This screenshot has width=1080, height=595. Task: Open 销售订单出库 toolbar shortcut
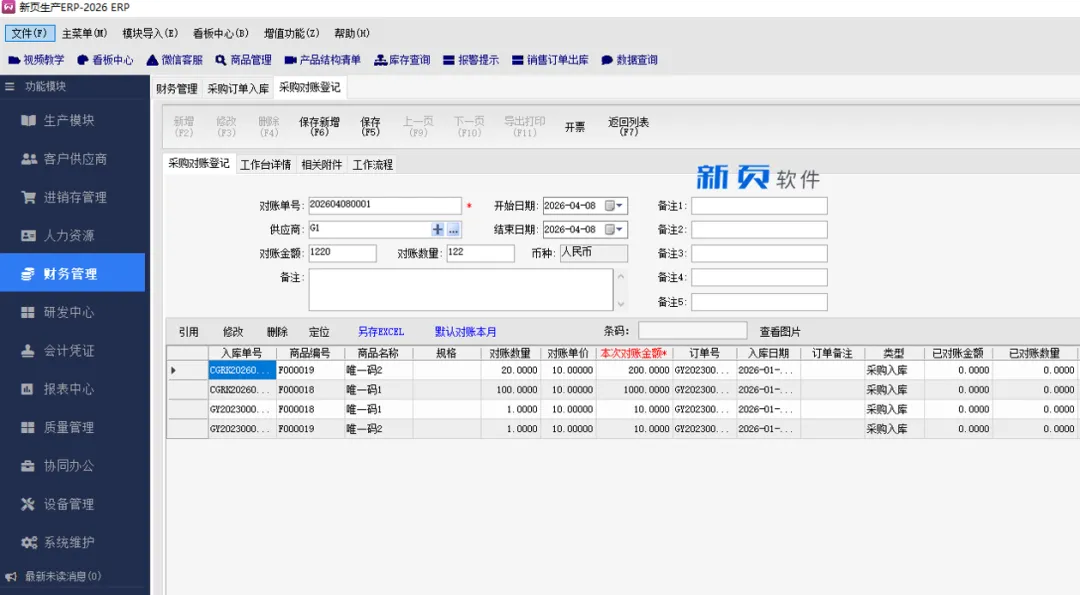pos(550,60)
